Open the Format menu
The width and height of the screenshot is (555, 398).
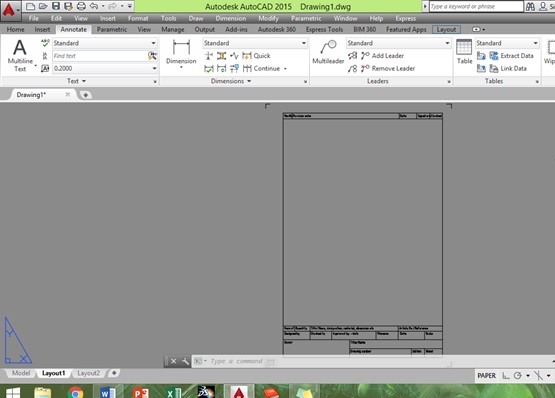click(138, 18)
